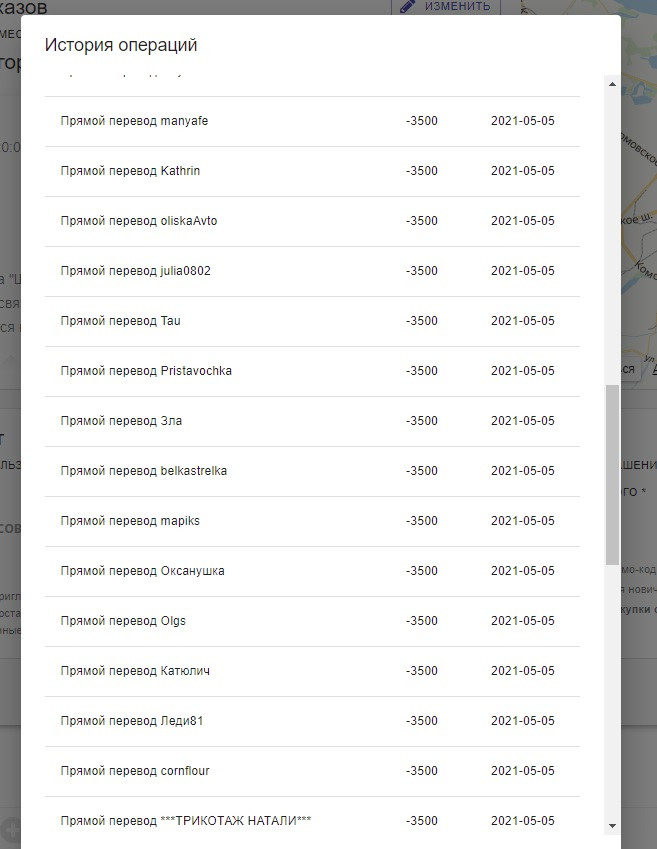This screenshot has width=657, height=849.
Task: Select the Olgs transfer row
Action: 313,622
